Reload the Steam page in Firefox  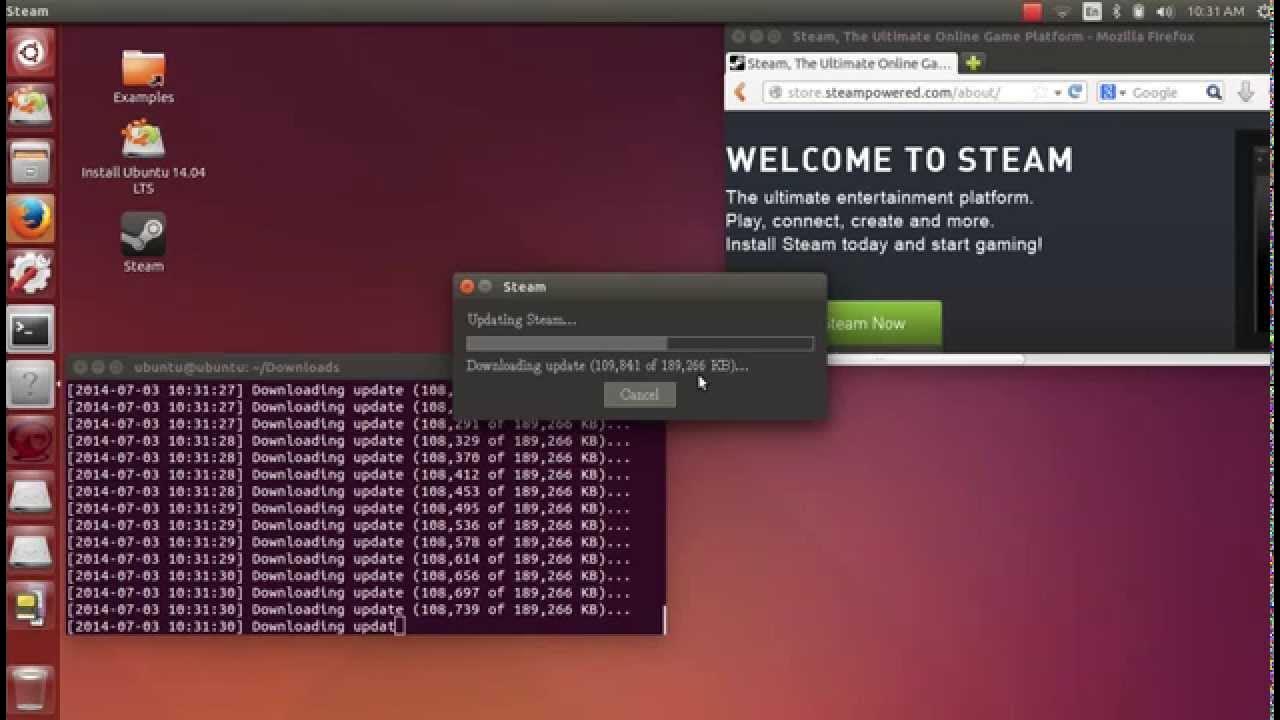tap(1075, 92)
